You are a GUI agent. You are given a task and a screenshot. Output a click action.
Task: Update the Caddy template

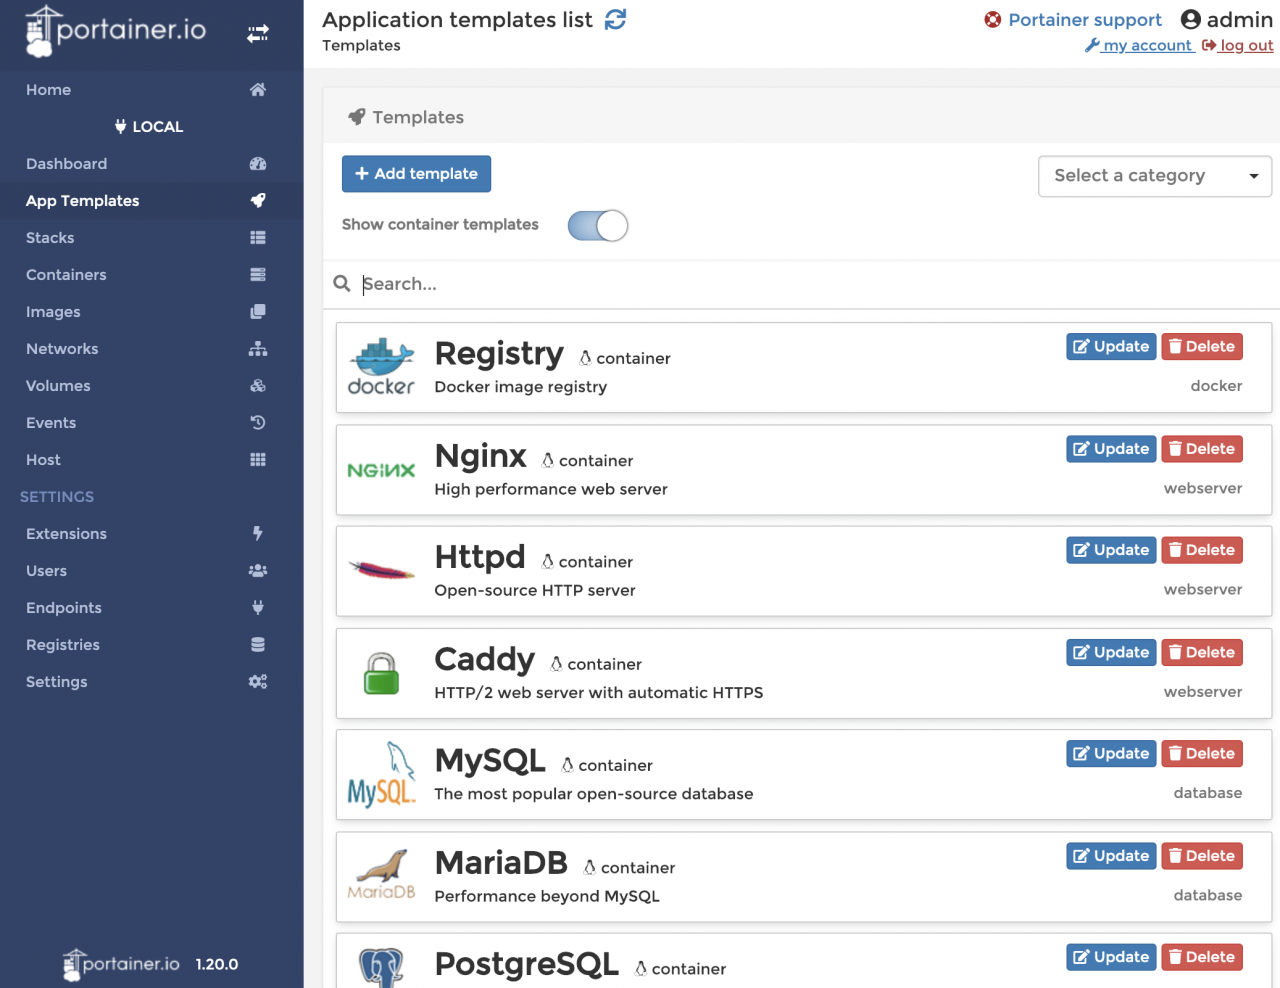pyautogui.click(x=1111, y=652)
